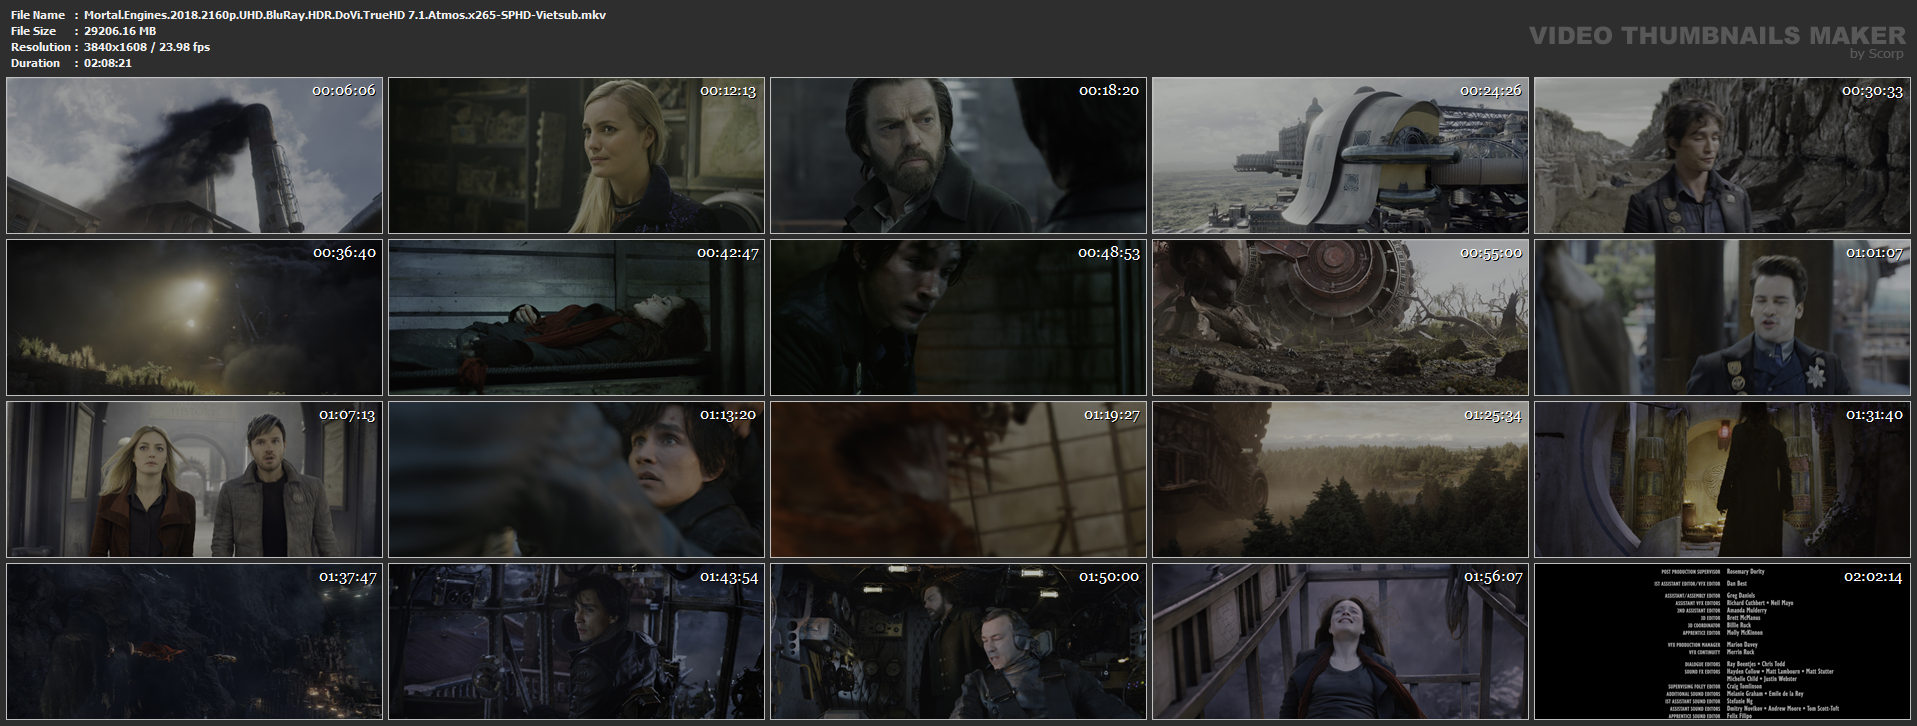Pick the thumbnail at 01:13:20
This screenshot has width=1917, height=726.
(576, 479)
